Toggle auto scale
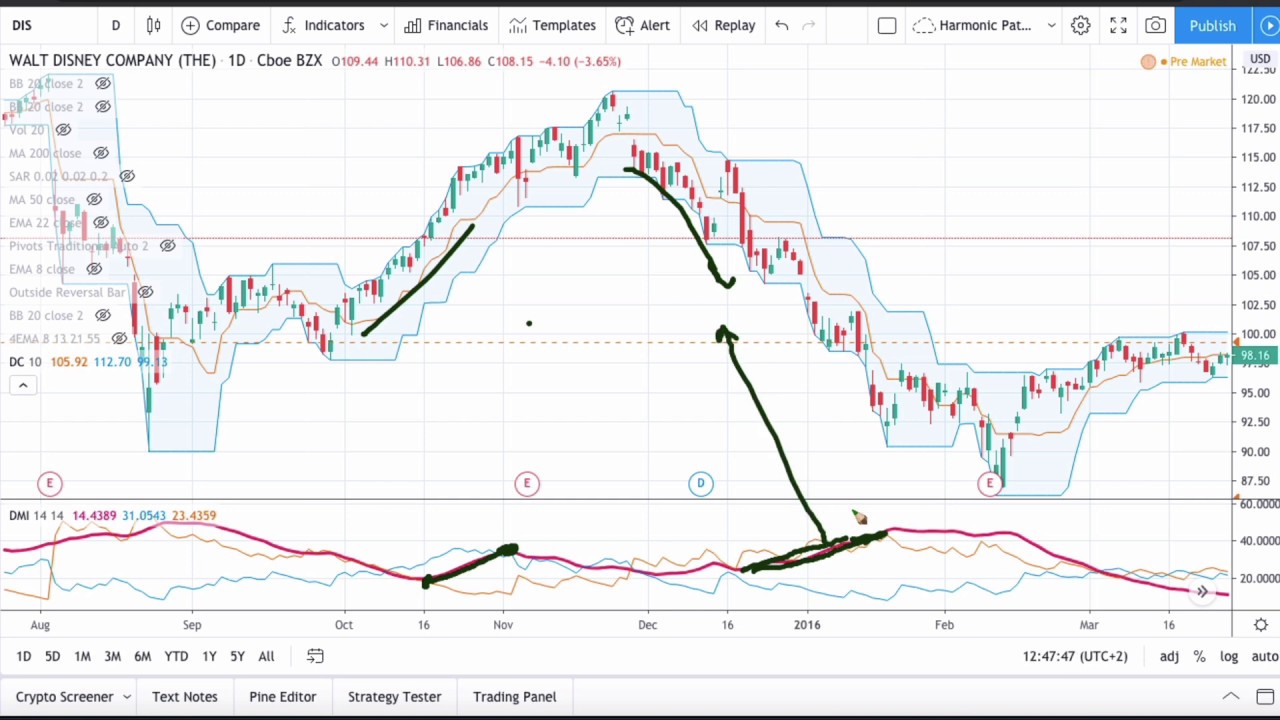This screenshot has height=720, width=1280. (x=1265, y=656)
